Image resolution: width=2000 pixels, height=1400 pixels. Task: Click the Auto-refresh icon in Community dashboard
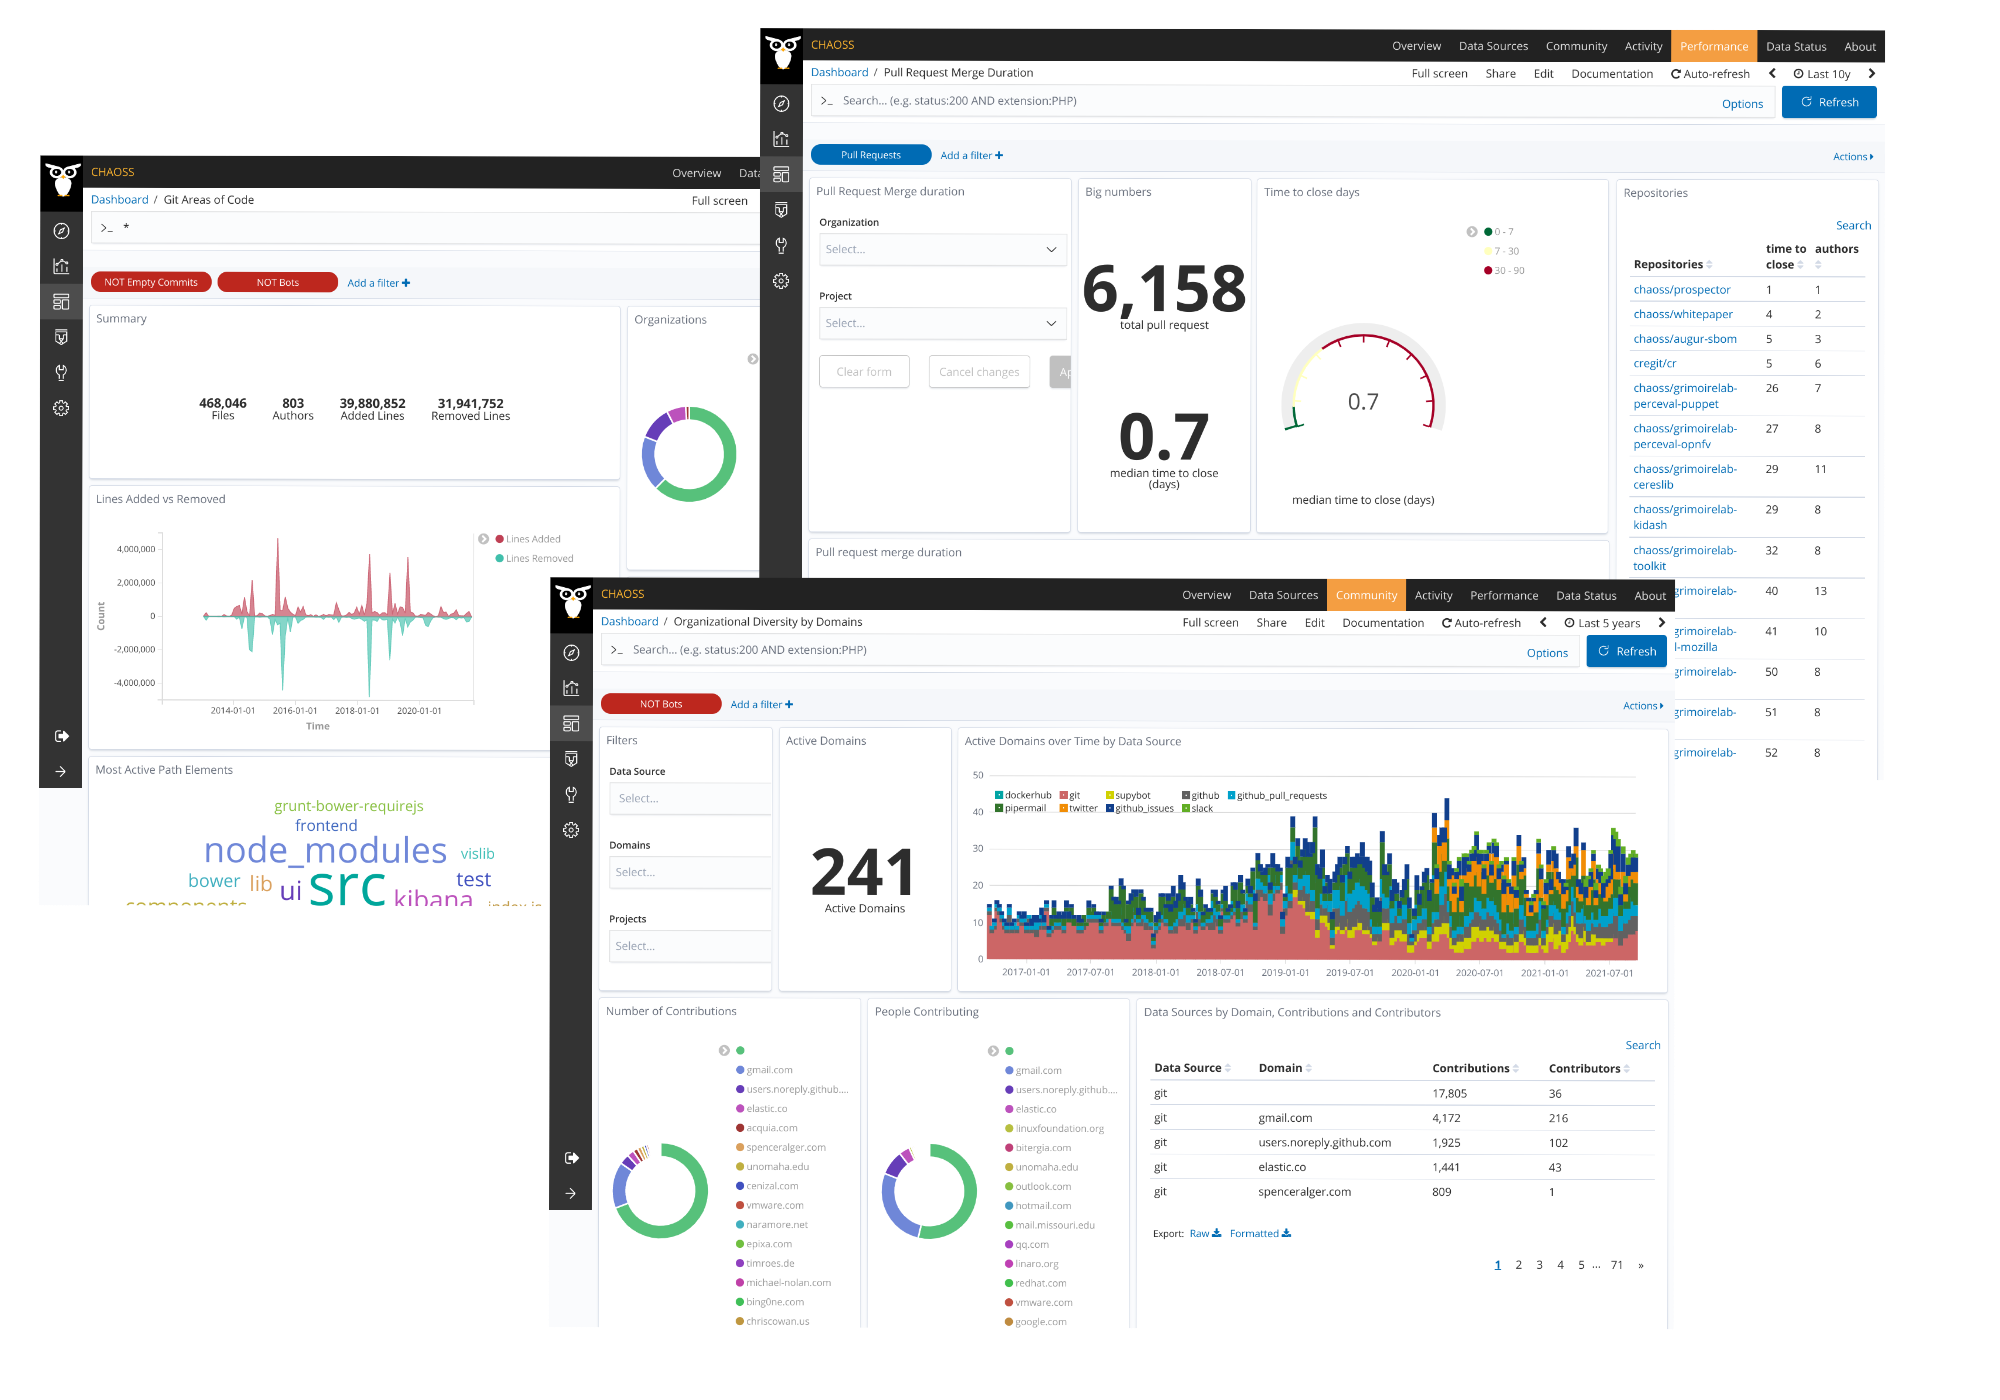[1446, 623]
